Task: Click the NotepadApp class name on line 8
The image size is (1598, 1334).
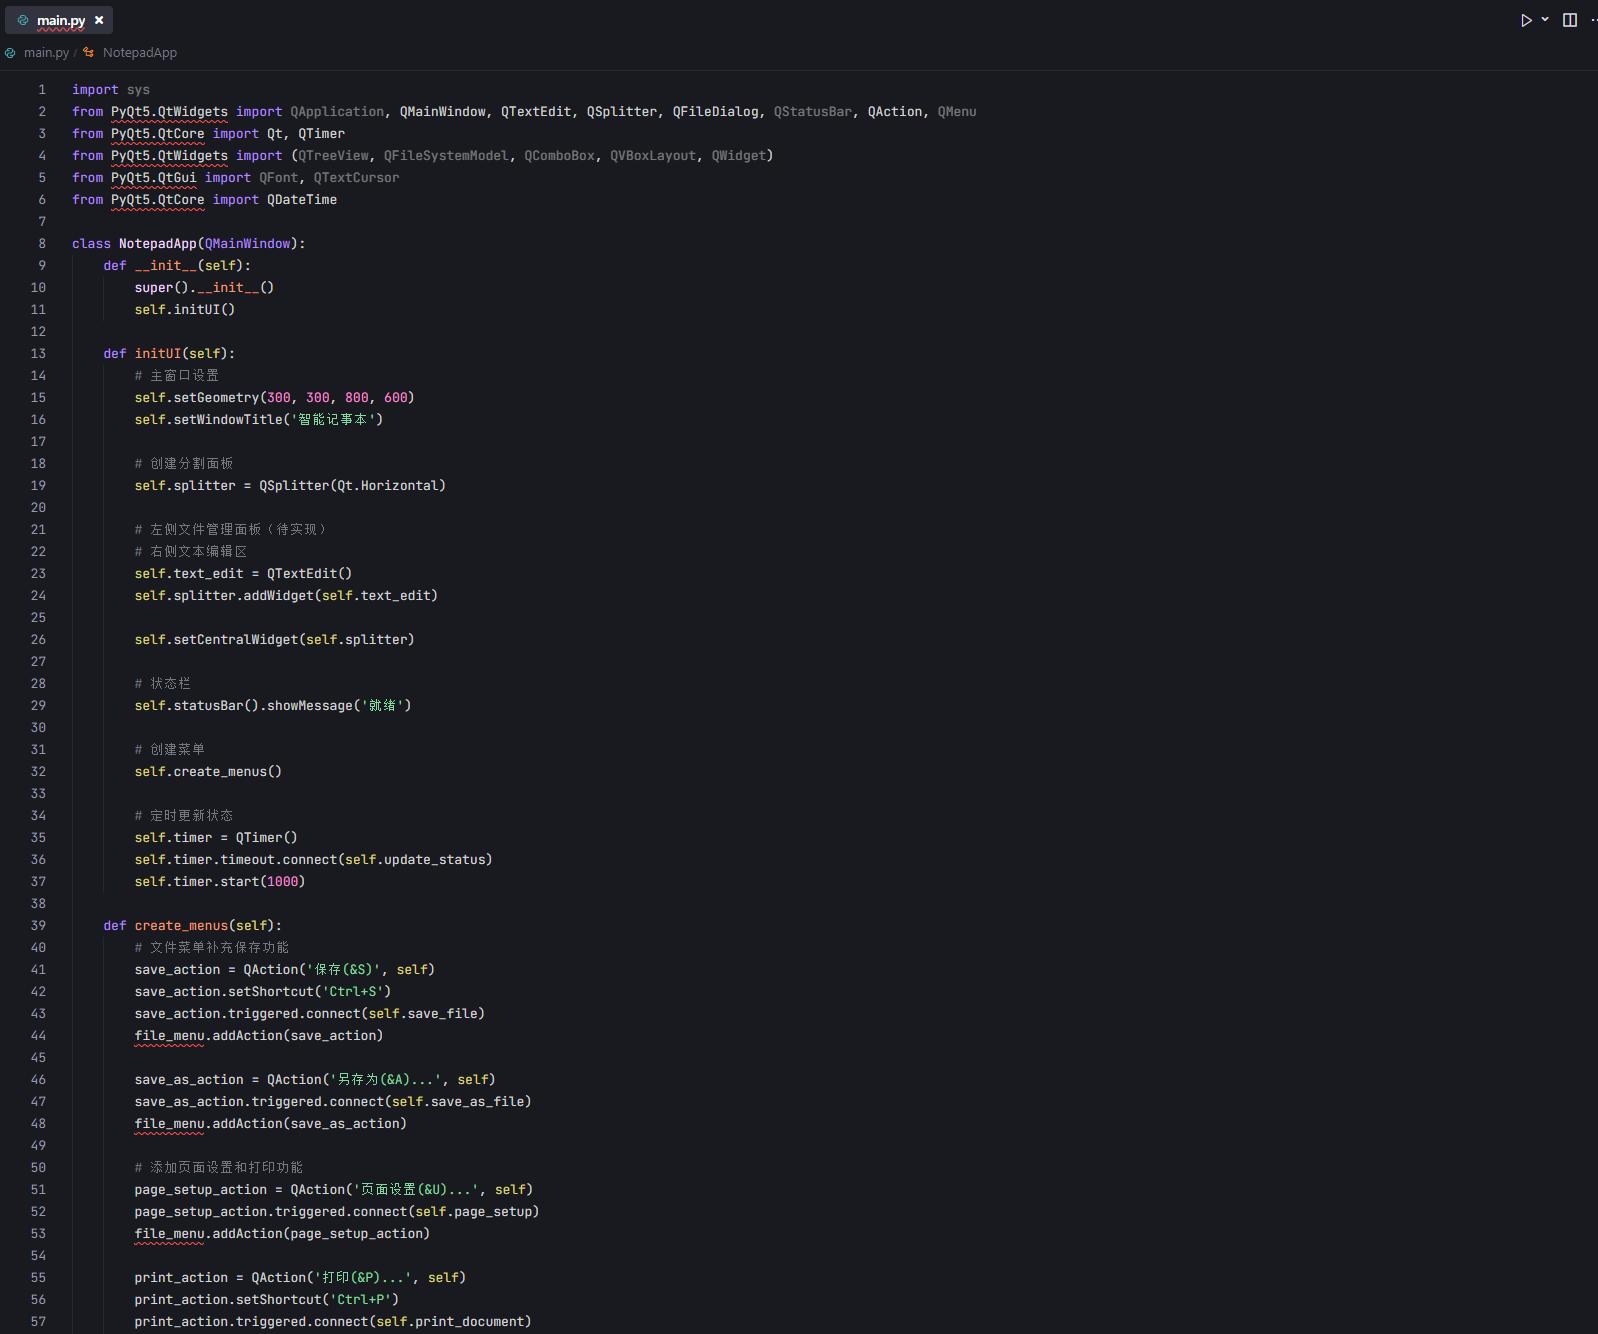Action: [x=157, y=244]
